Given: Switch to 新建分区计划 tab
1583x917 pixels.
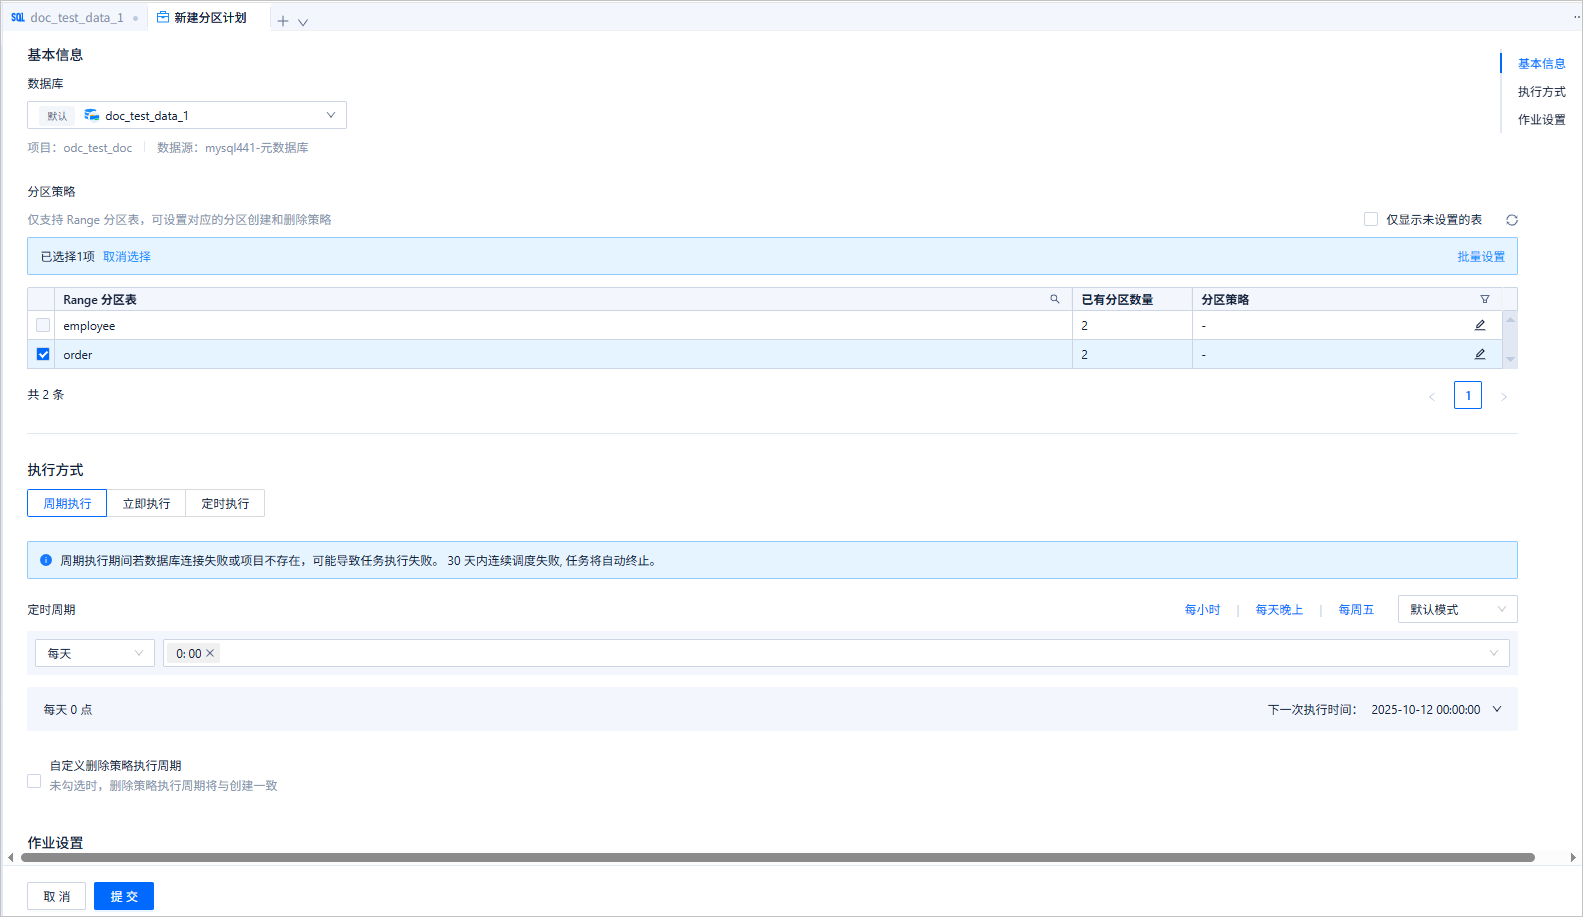Looking at the screenshot, I should pyautogui.click(x=209, y=17).
